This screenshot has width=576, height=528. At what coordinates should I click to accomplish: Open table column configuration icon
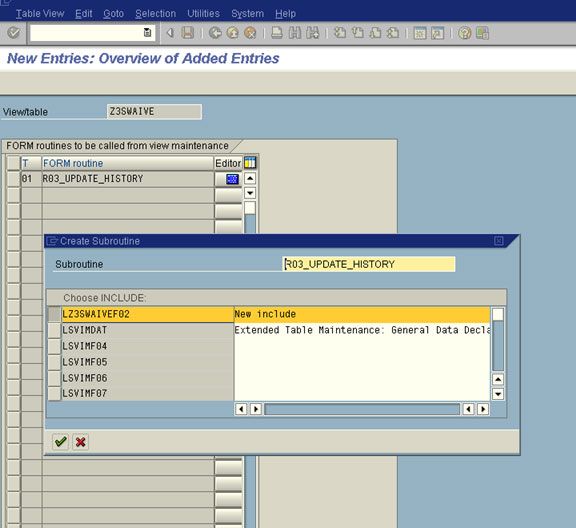[250, 163]
